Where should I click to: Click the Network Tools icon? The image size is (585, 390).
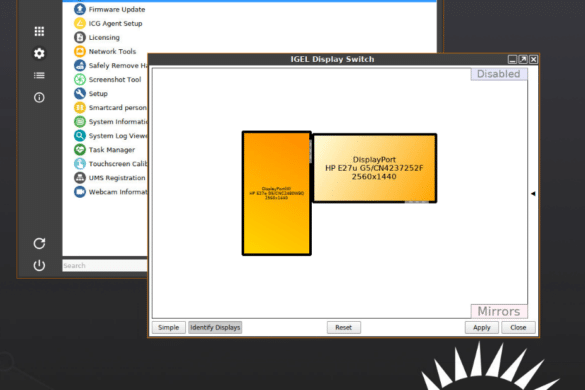coord(79,51)
